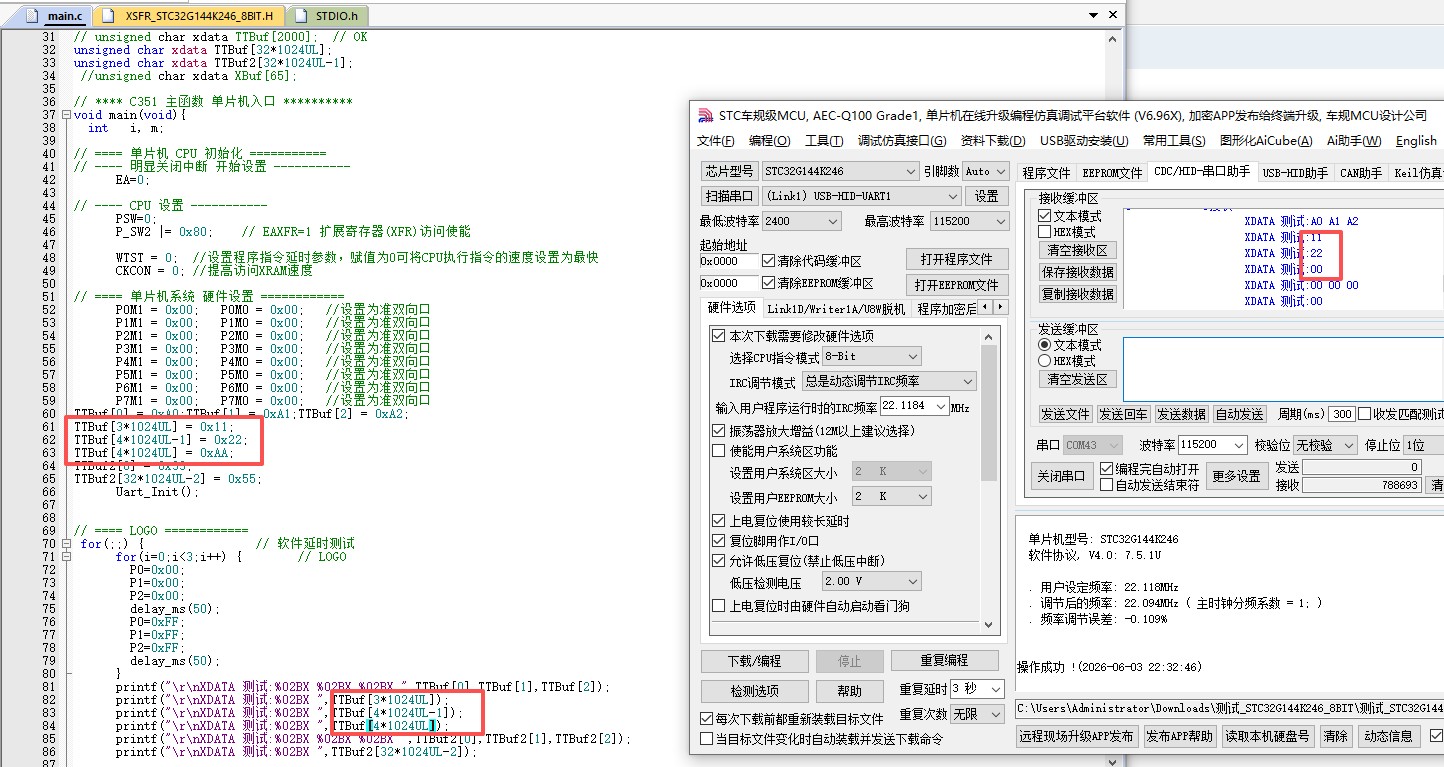Toggle 允许低压复位 checkbox
The image size is (1444, 767).
click(x=718, y=561)
